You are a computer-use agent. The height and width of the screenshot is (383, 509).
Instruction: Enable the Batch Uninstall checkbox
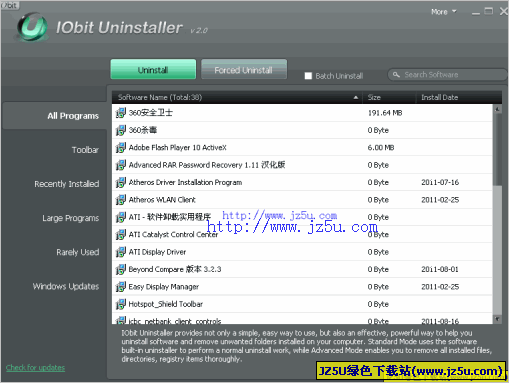click(308, 76)
